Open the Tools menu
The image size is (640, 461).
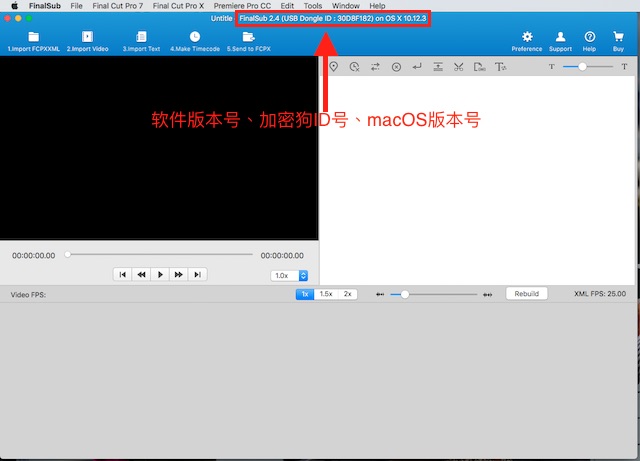tap(313, 6)
